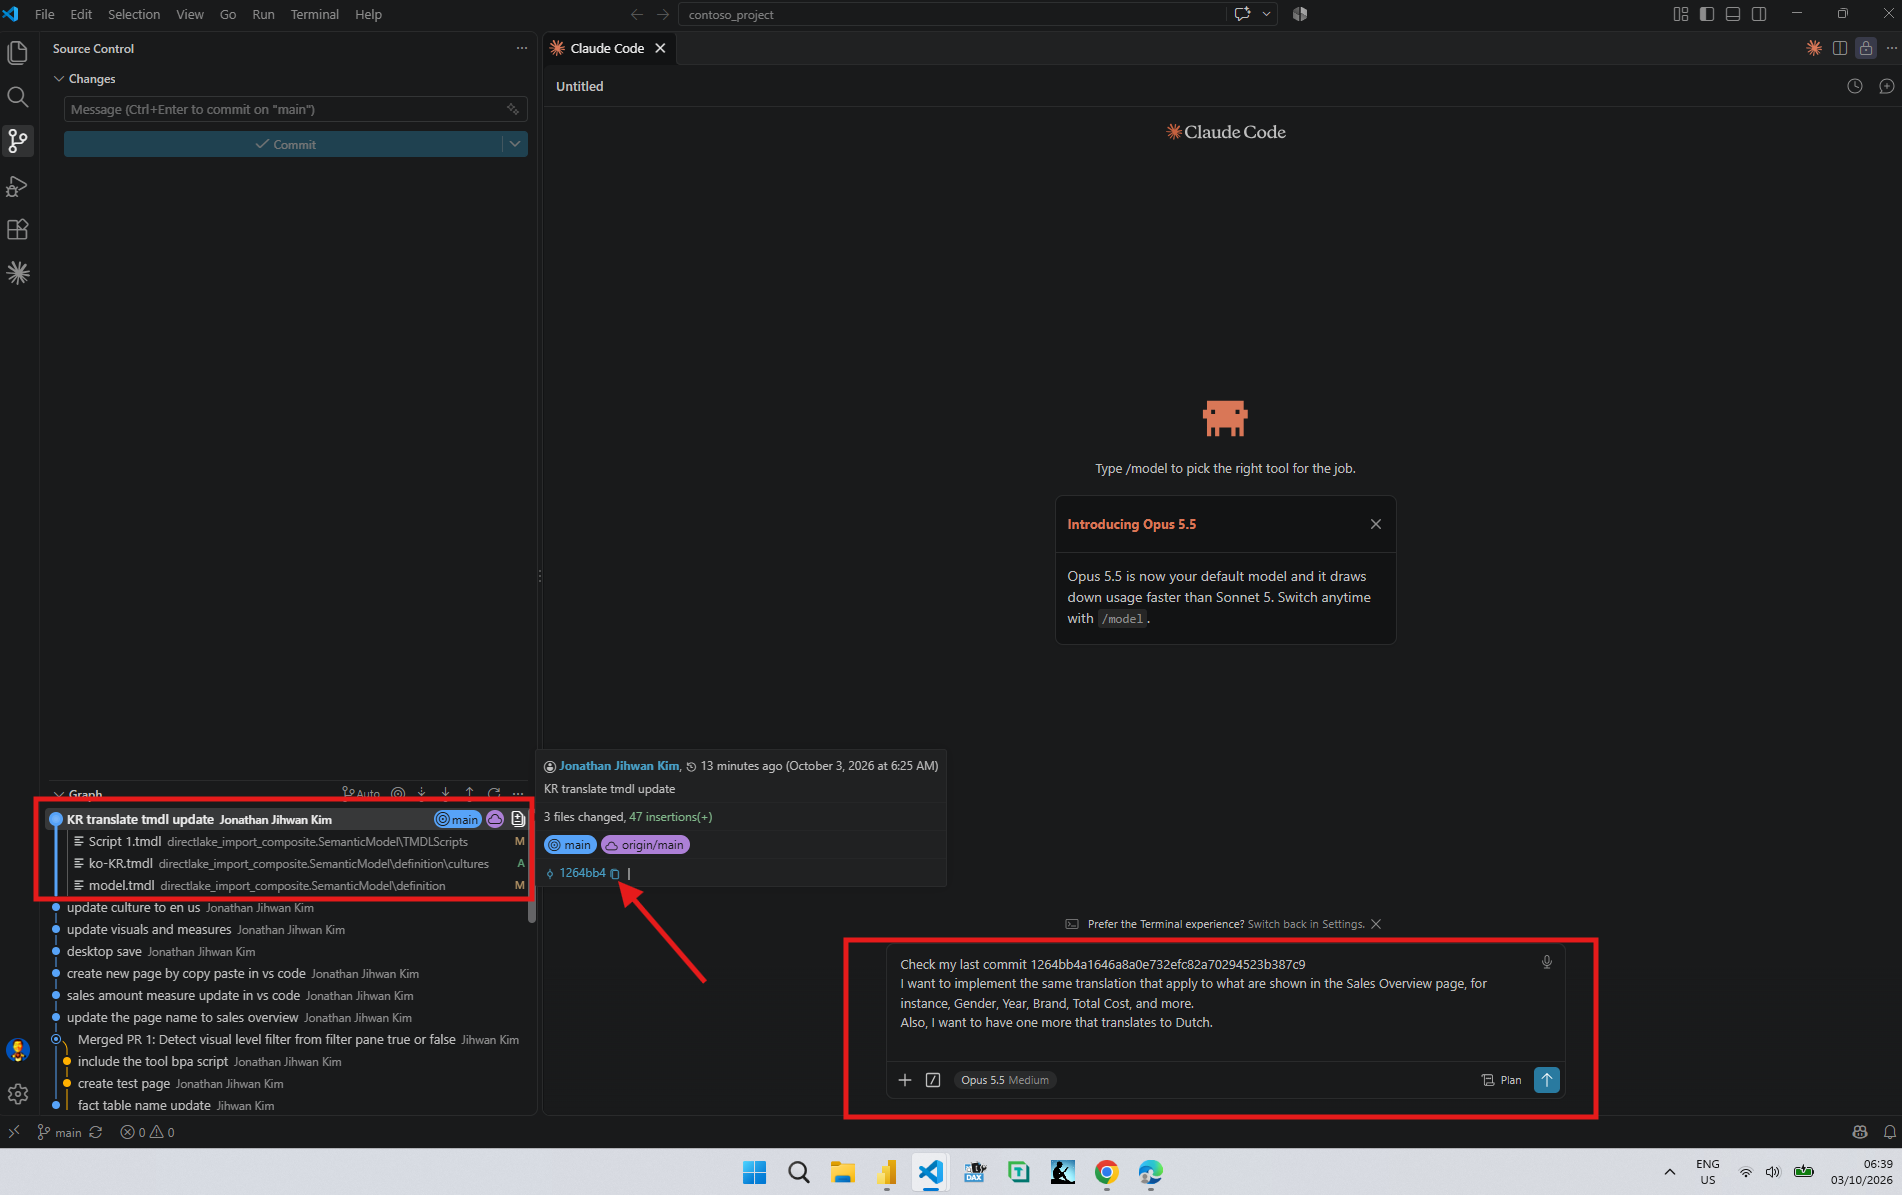The image size is (1902, 1195).
Task: Click the Jonathan Jihwan Kim author link
Action: point(619,766)
